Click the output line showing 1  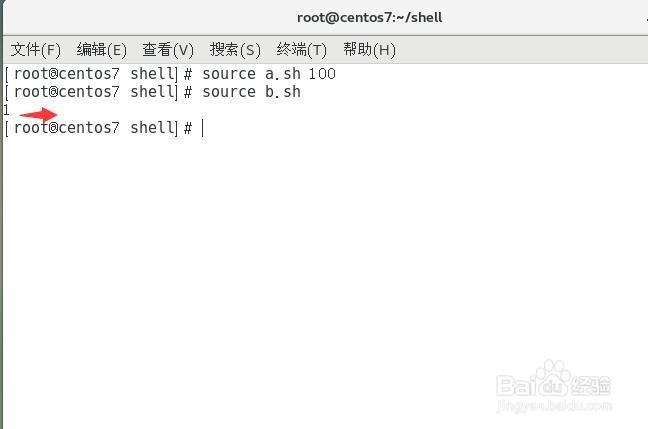[x=6, y=110]
